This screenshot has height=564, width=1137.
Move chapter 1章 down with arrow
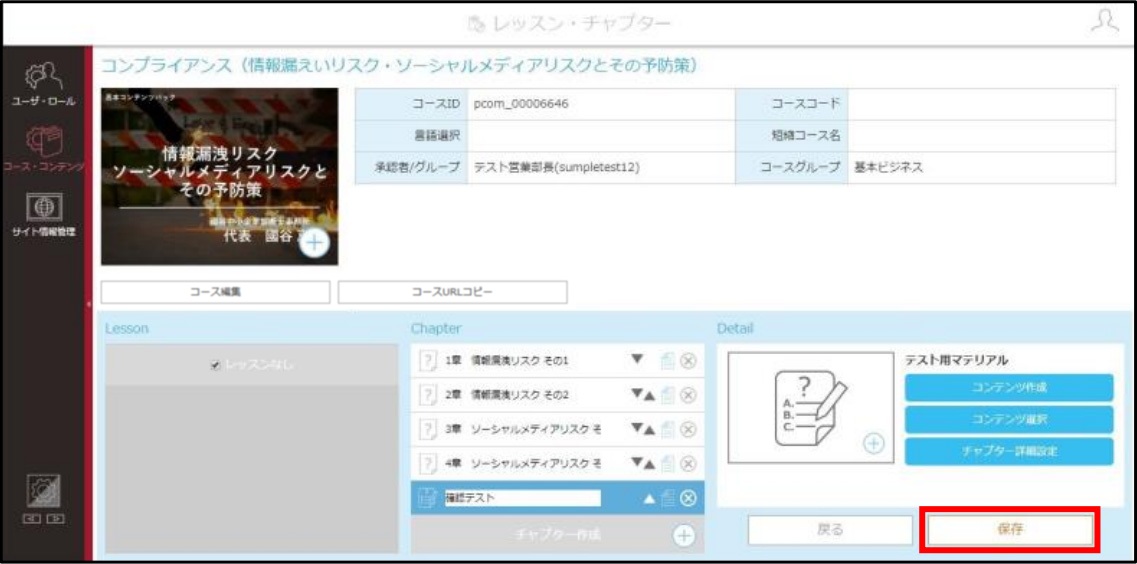[x=637, y=360]
